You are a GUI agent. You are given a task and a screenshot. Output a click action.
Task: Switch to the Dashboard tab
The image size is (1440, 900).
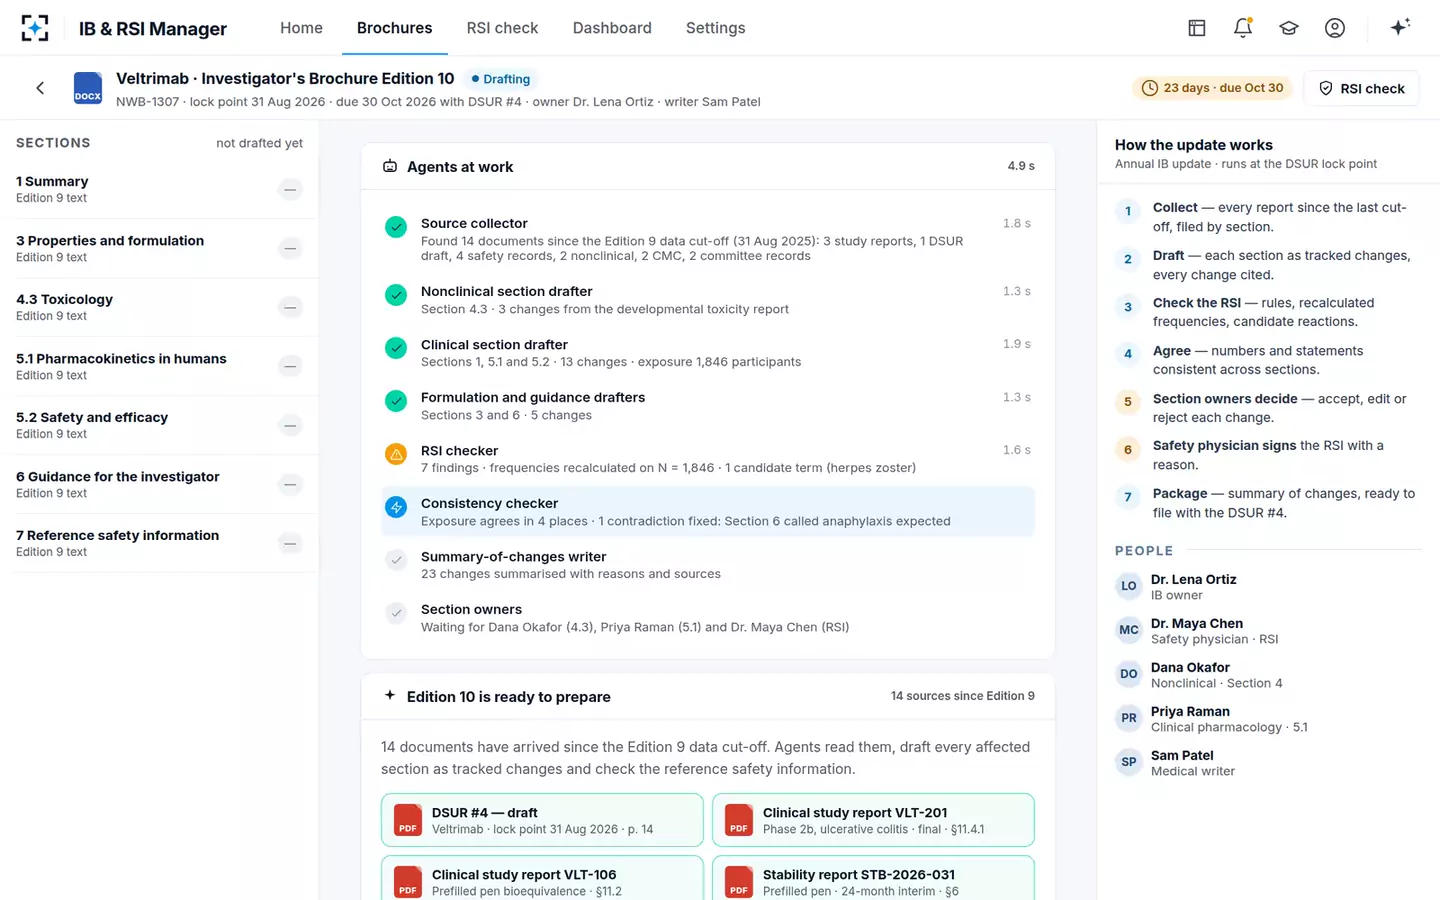pyautogui.click(x=612, y=28)
